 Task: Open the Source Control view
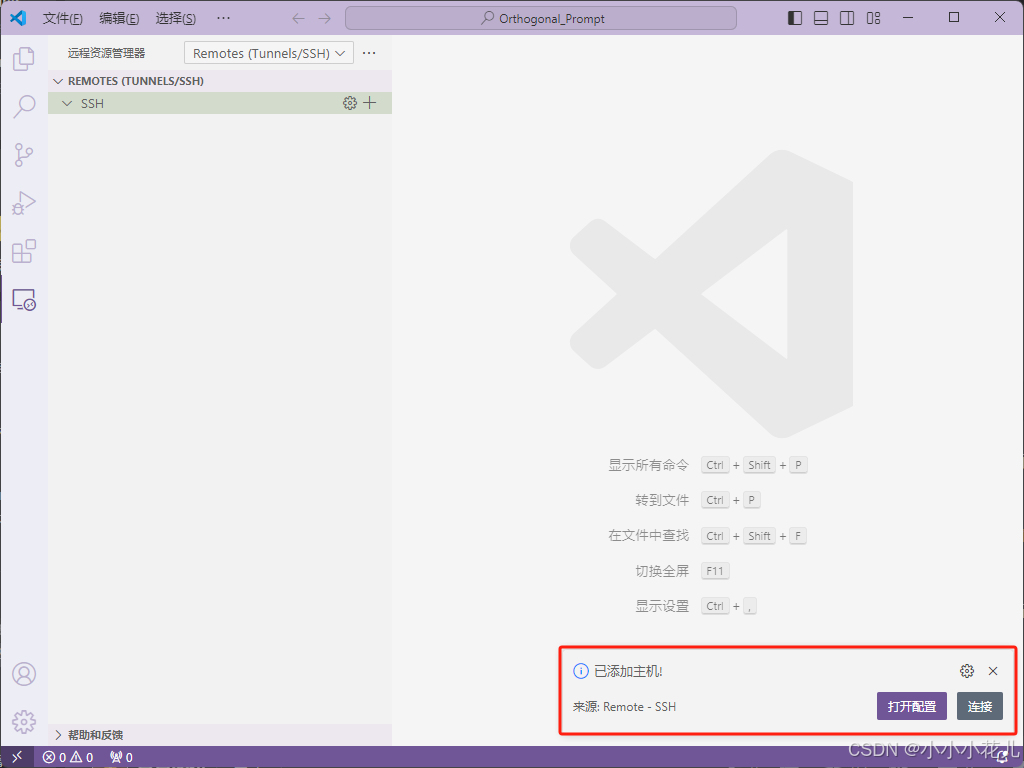click(x=24, y=155)
